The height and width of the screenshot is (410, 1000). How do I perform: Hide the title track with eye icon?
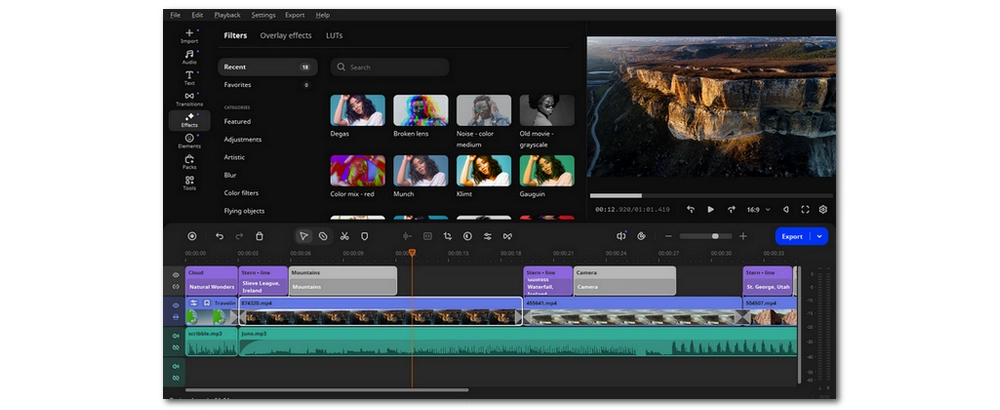176,275
